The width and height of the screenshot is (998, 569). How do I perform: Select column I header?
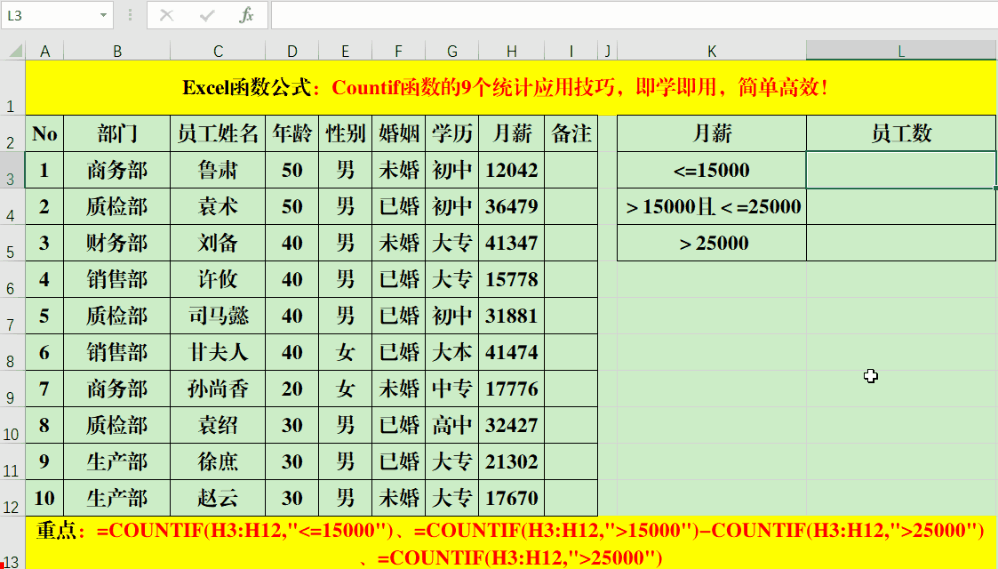coord(571,51)
